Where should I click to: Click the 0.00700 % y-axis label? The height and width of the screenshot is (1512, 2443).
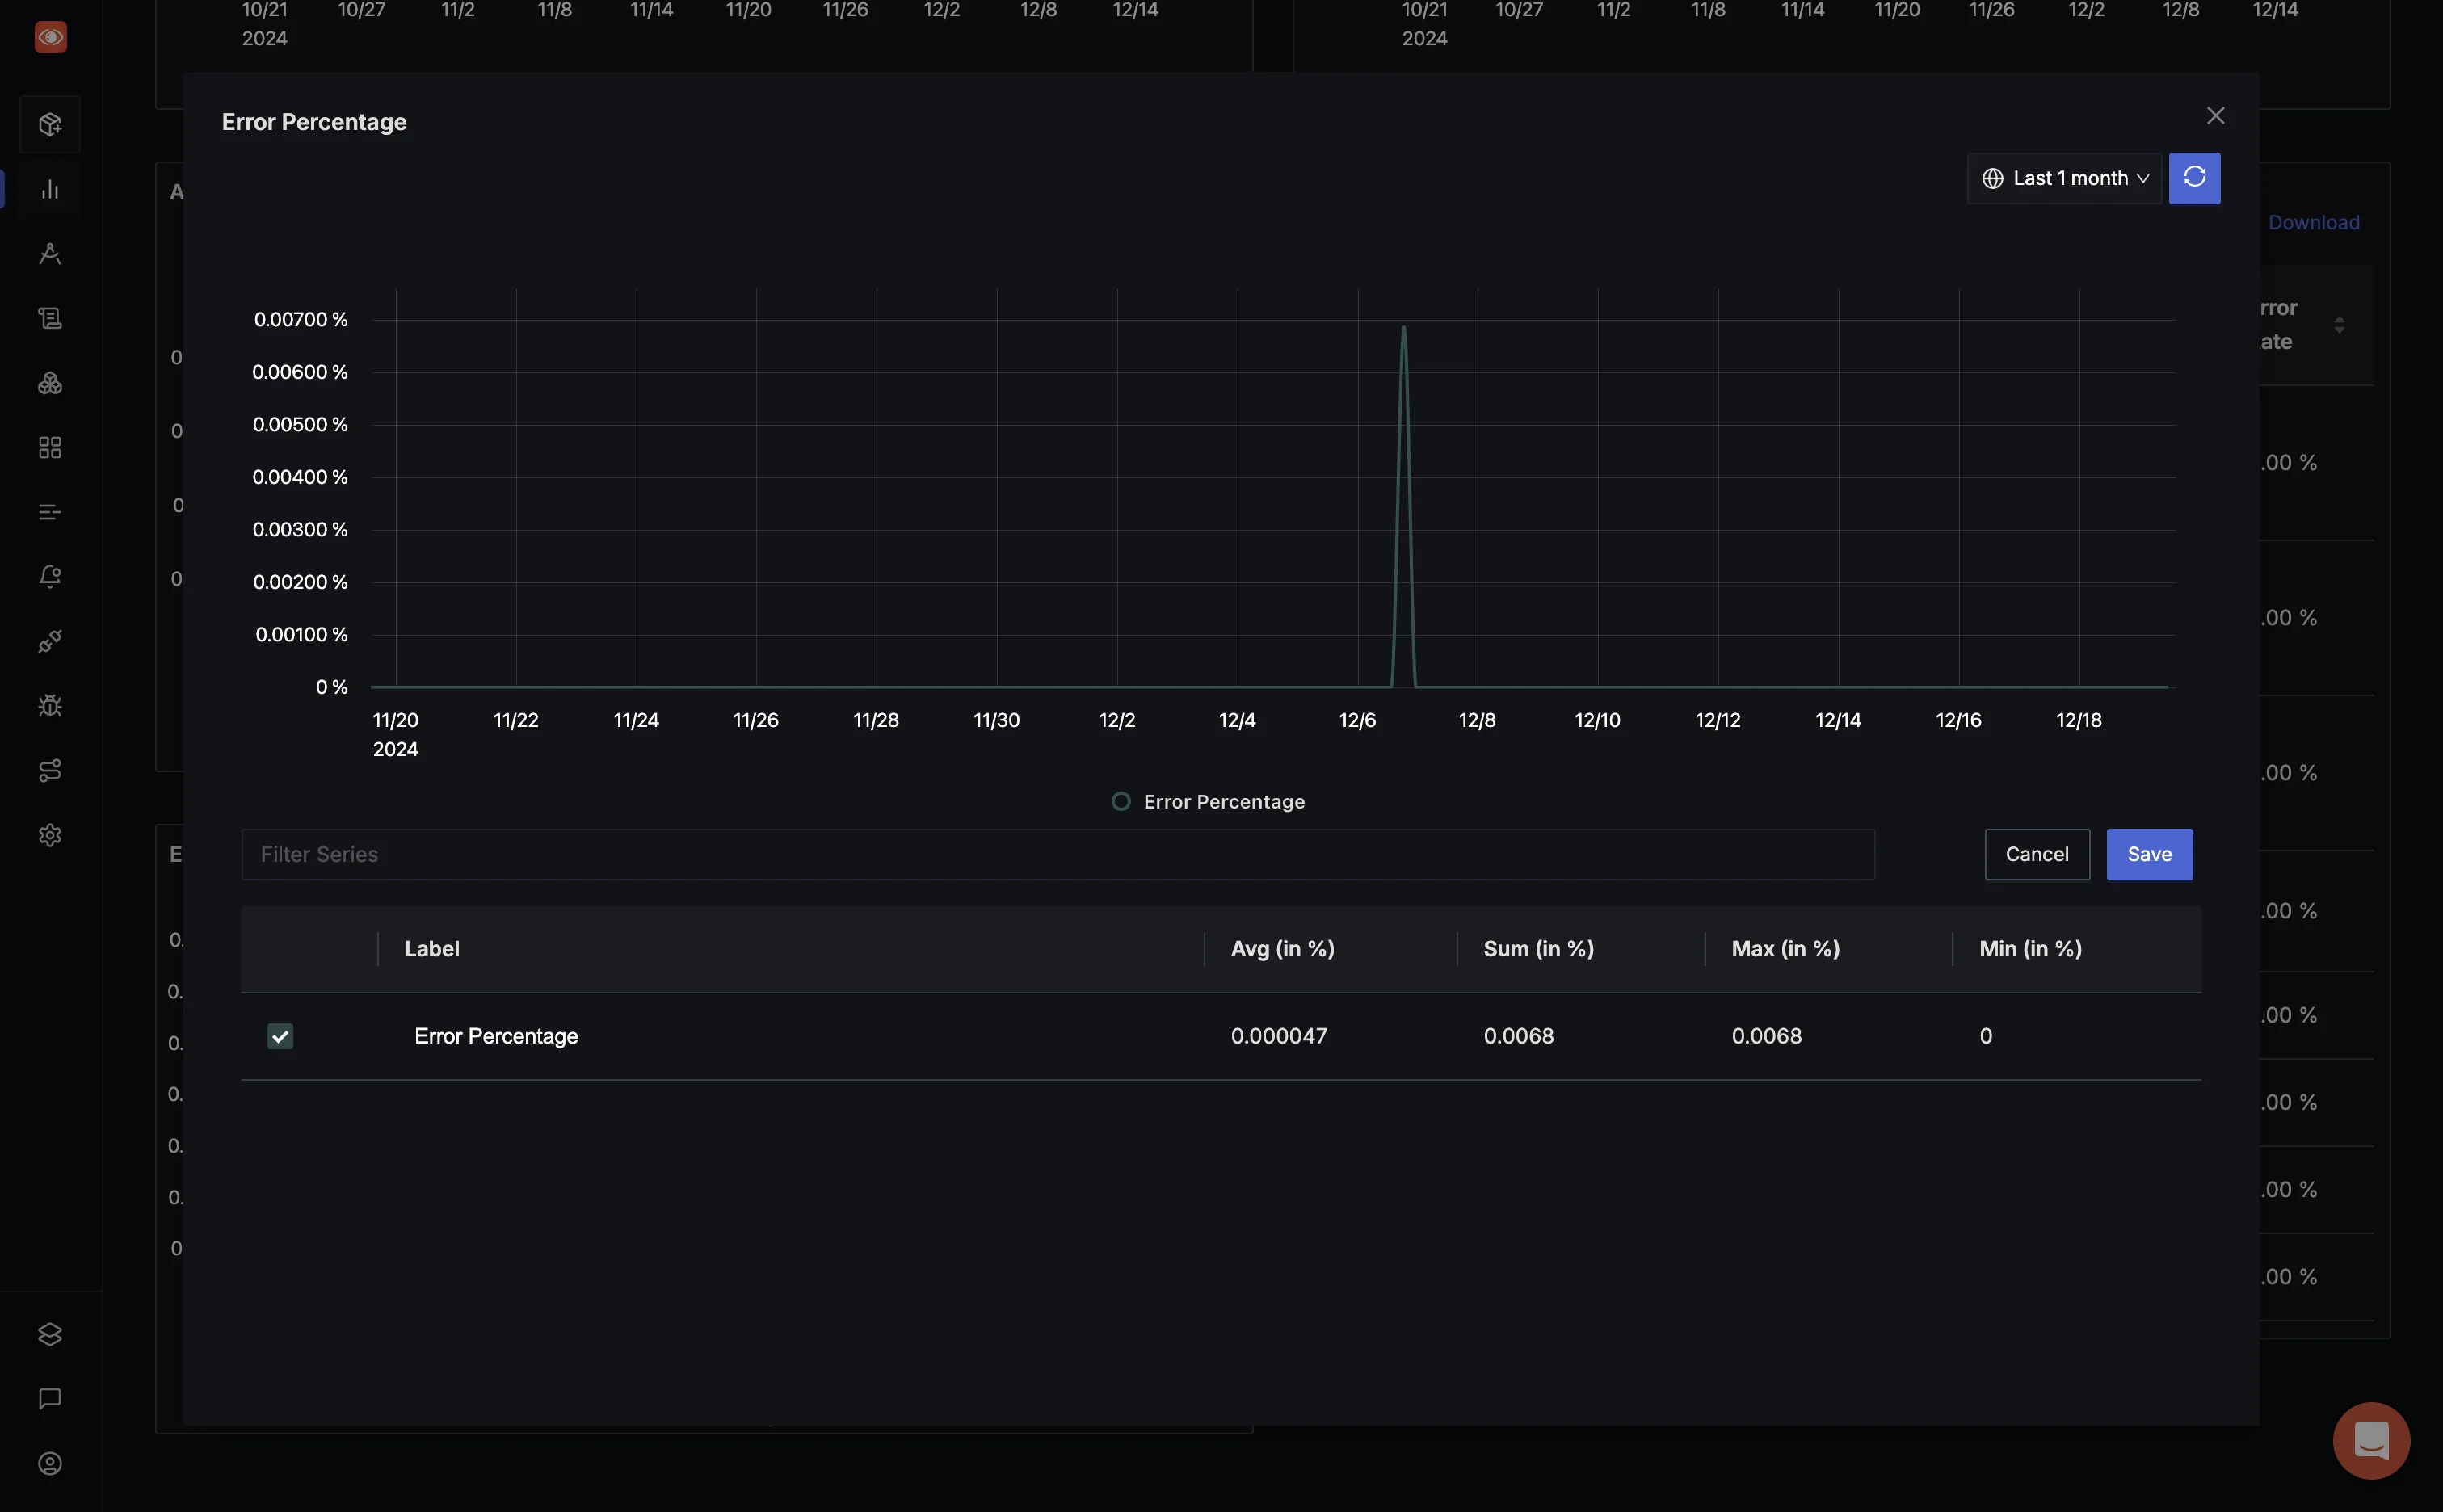(300, 319)
